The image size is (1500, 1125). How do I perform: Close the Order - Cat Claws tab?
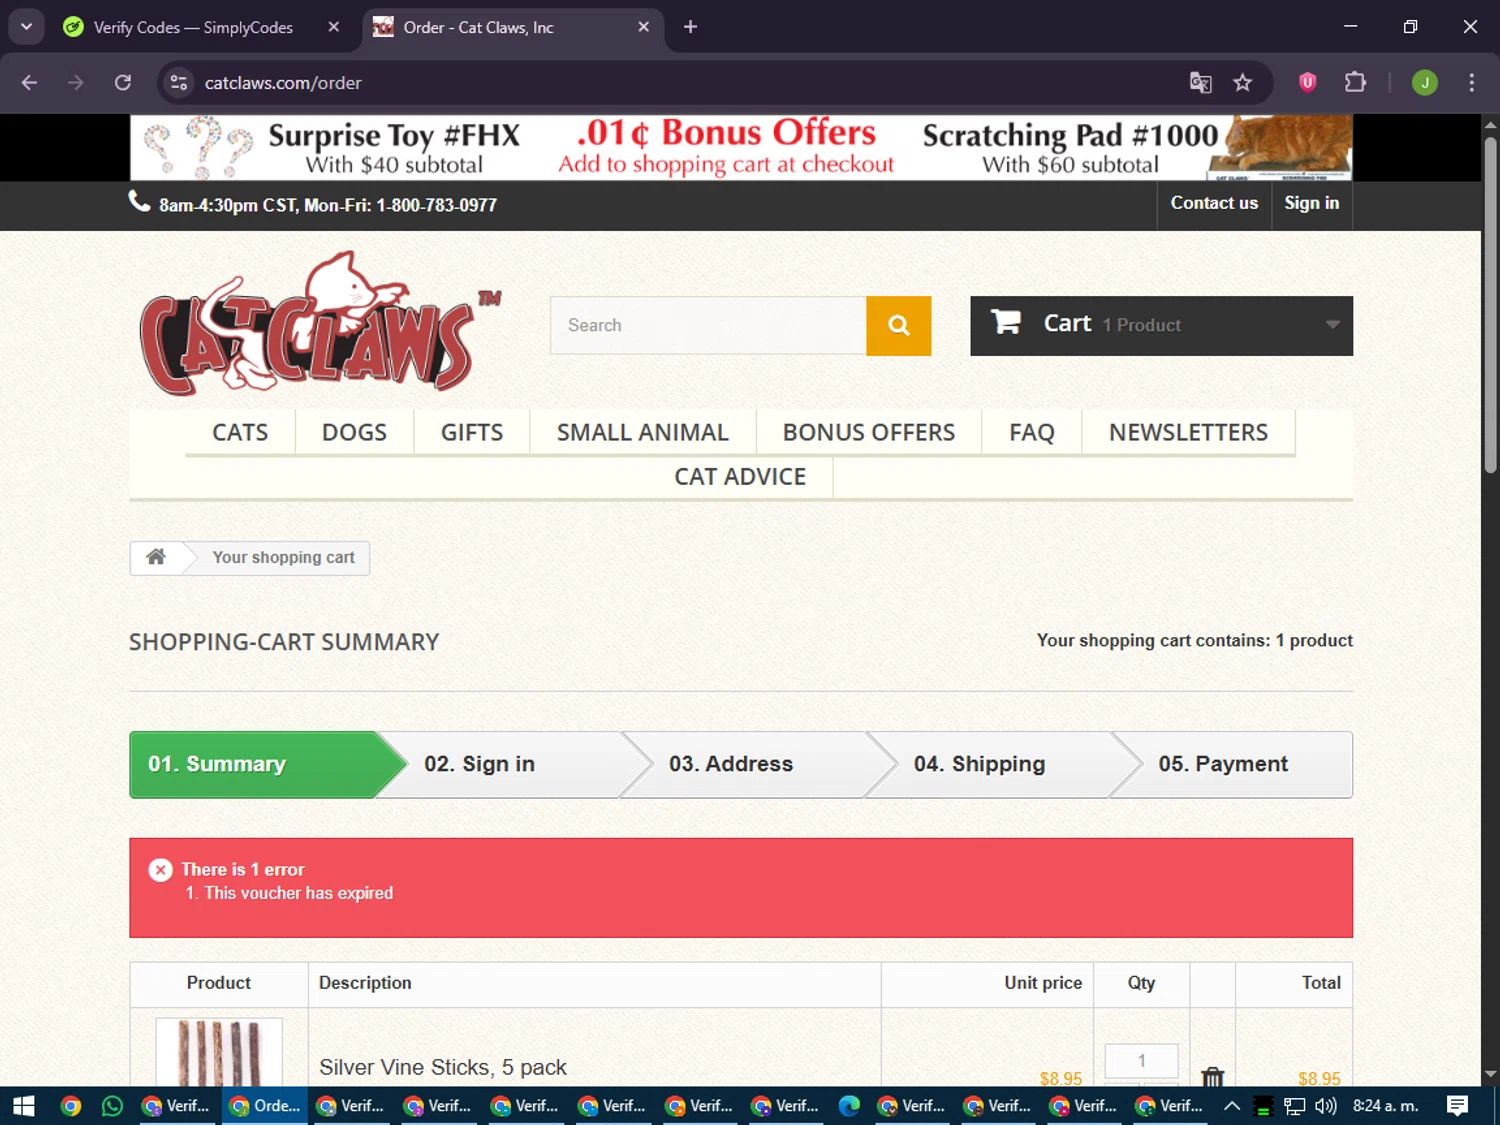tap(644, 27)
